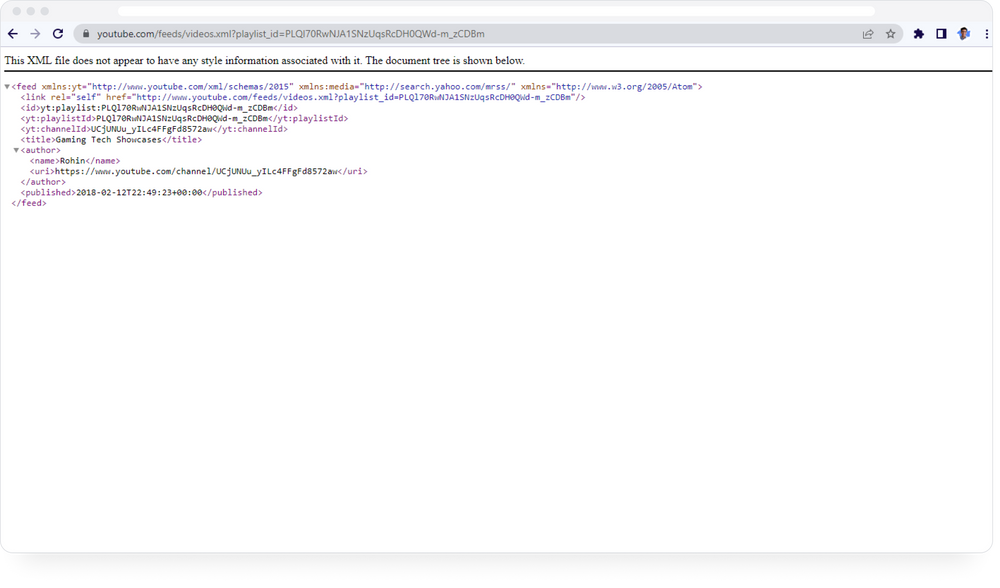The image size is (1000, 588).
Task: Collapse the feed element disclosure triangle
Action: [7, 87]
